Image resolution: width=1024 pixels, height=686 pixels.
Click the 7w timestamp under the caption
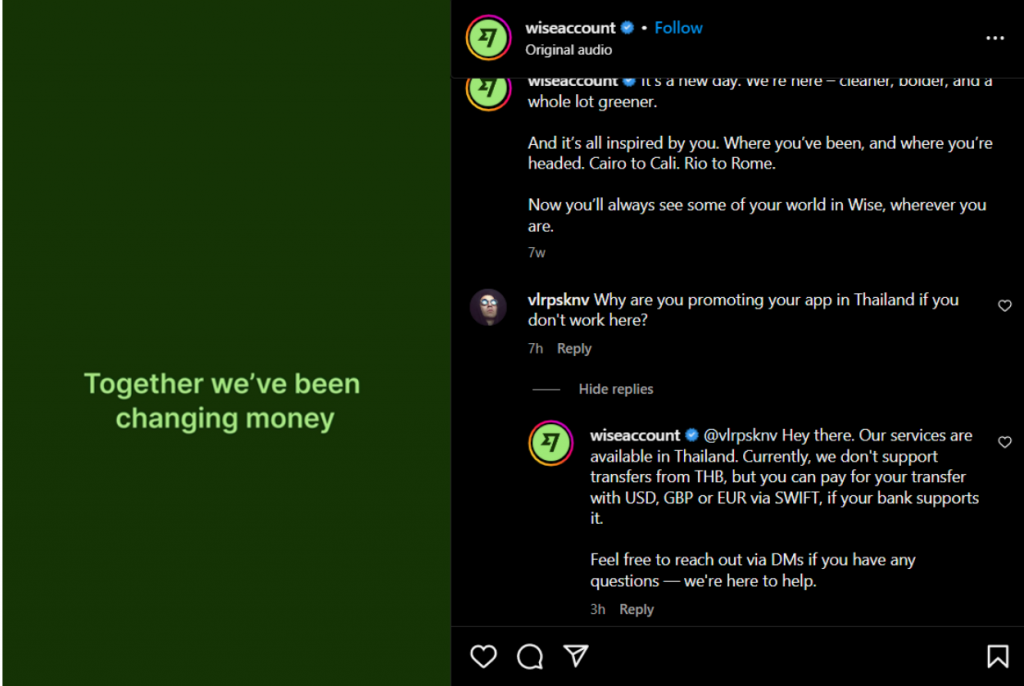[x=537, y=252]
